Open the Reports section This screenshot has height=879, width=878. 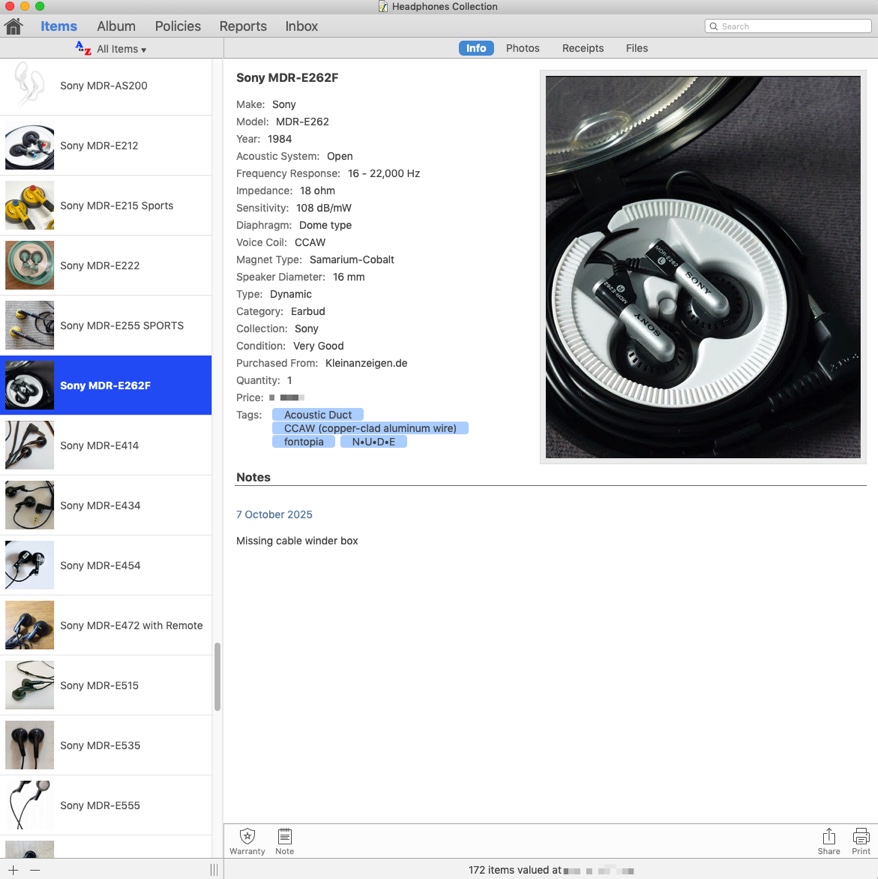[243, 26]
